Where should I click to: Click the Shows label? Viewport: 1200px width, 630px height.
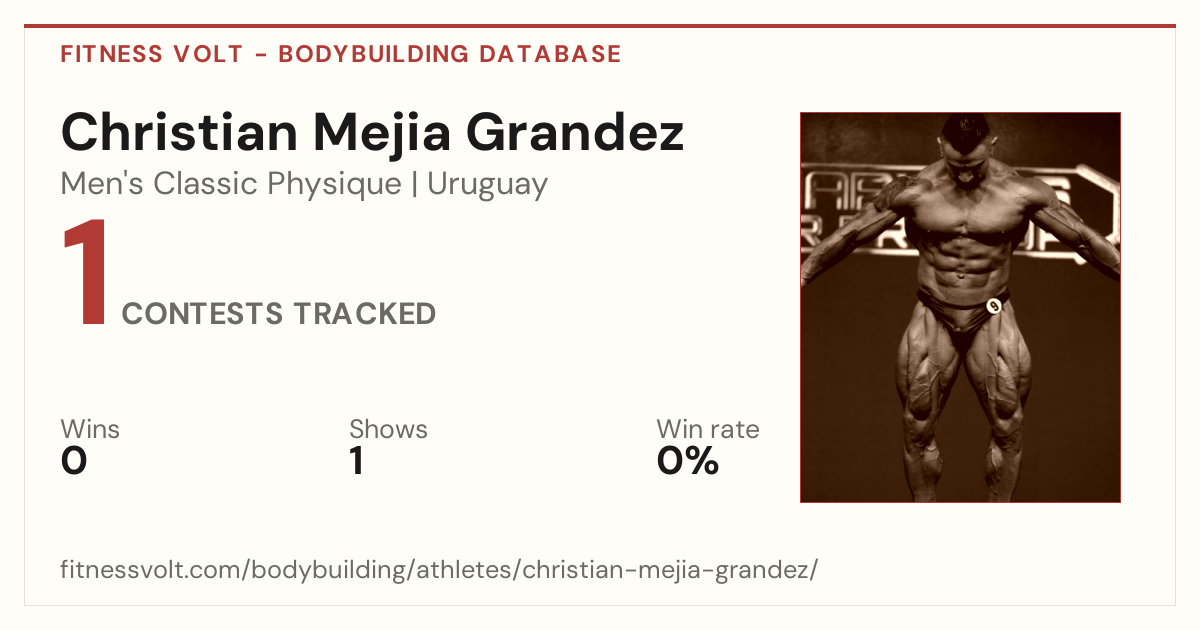coord(388,429)
